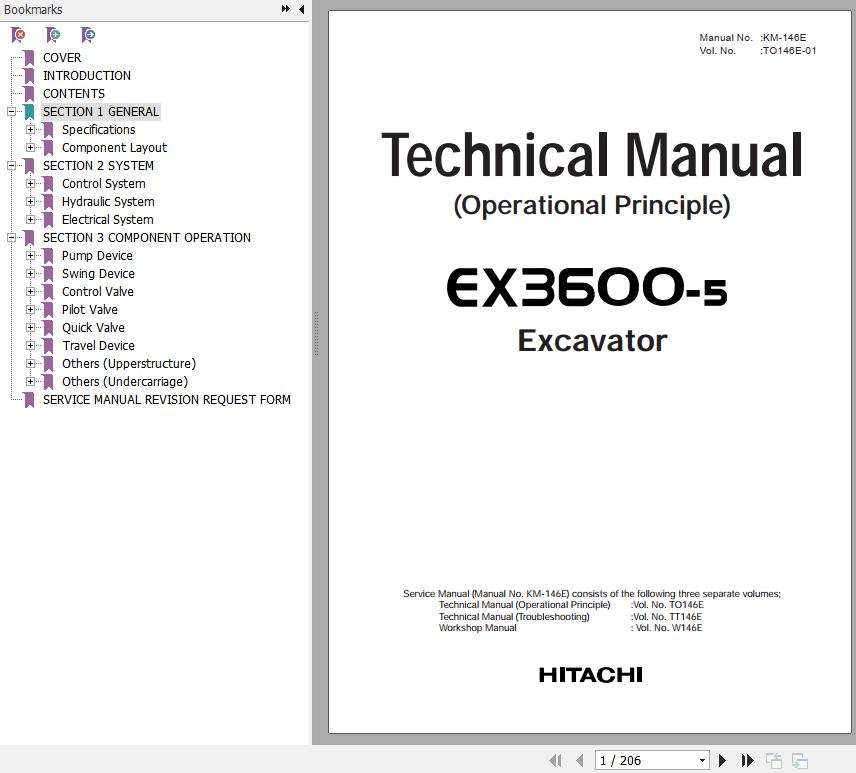
Task: Open Others (Undercarriage) bookmark
Action: tap(125, 382)
